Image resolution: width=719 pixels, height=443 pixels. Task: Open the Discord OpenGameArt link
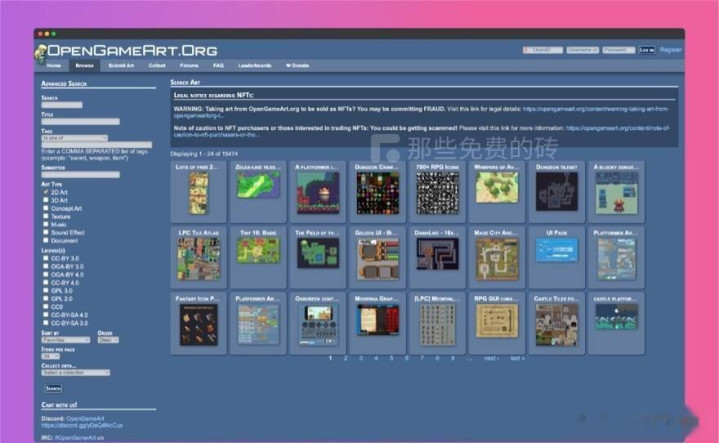point(85,419)
